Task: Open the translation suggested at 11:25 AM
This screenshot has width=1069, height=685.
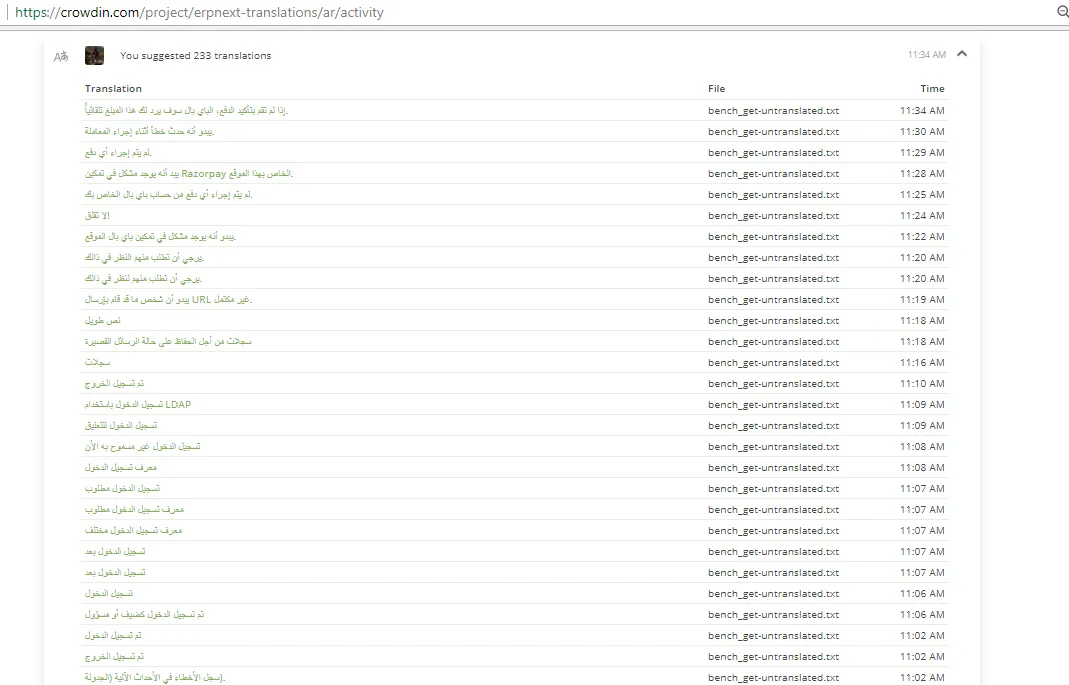Action: [x=168, y=195]
